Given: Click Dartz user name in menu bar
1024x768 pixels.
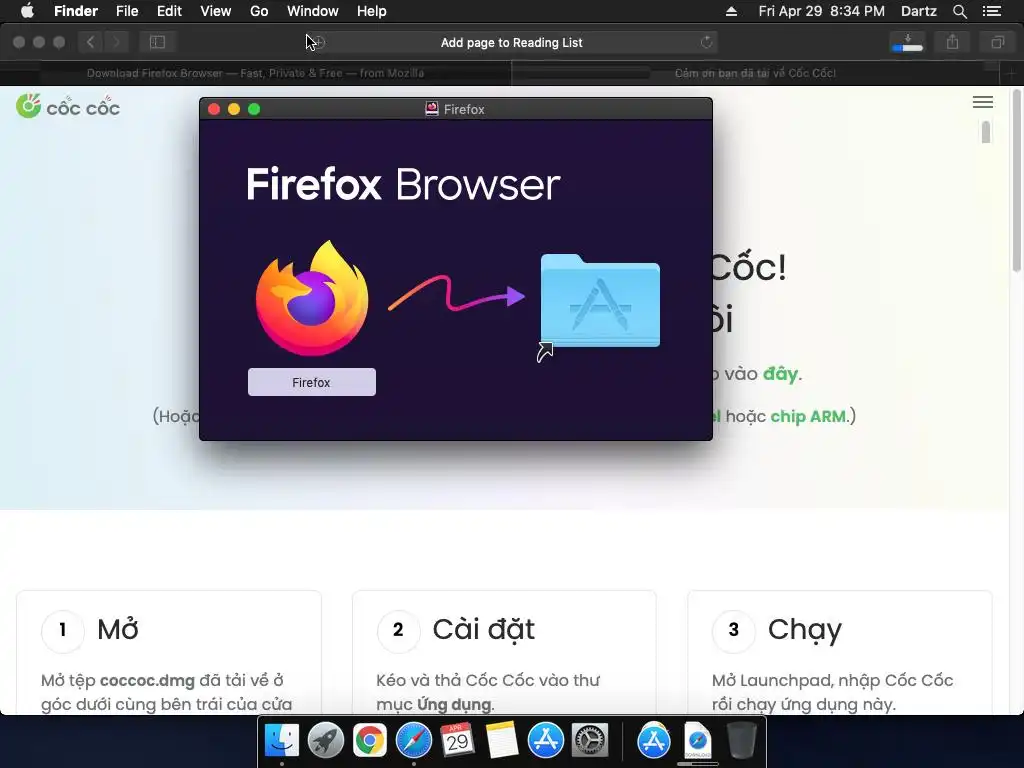Looking at the screenshot, I should tap(918, 11).
